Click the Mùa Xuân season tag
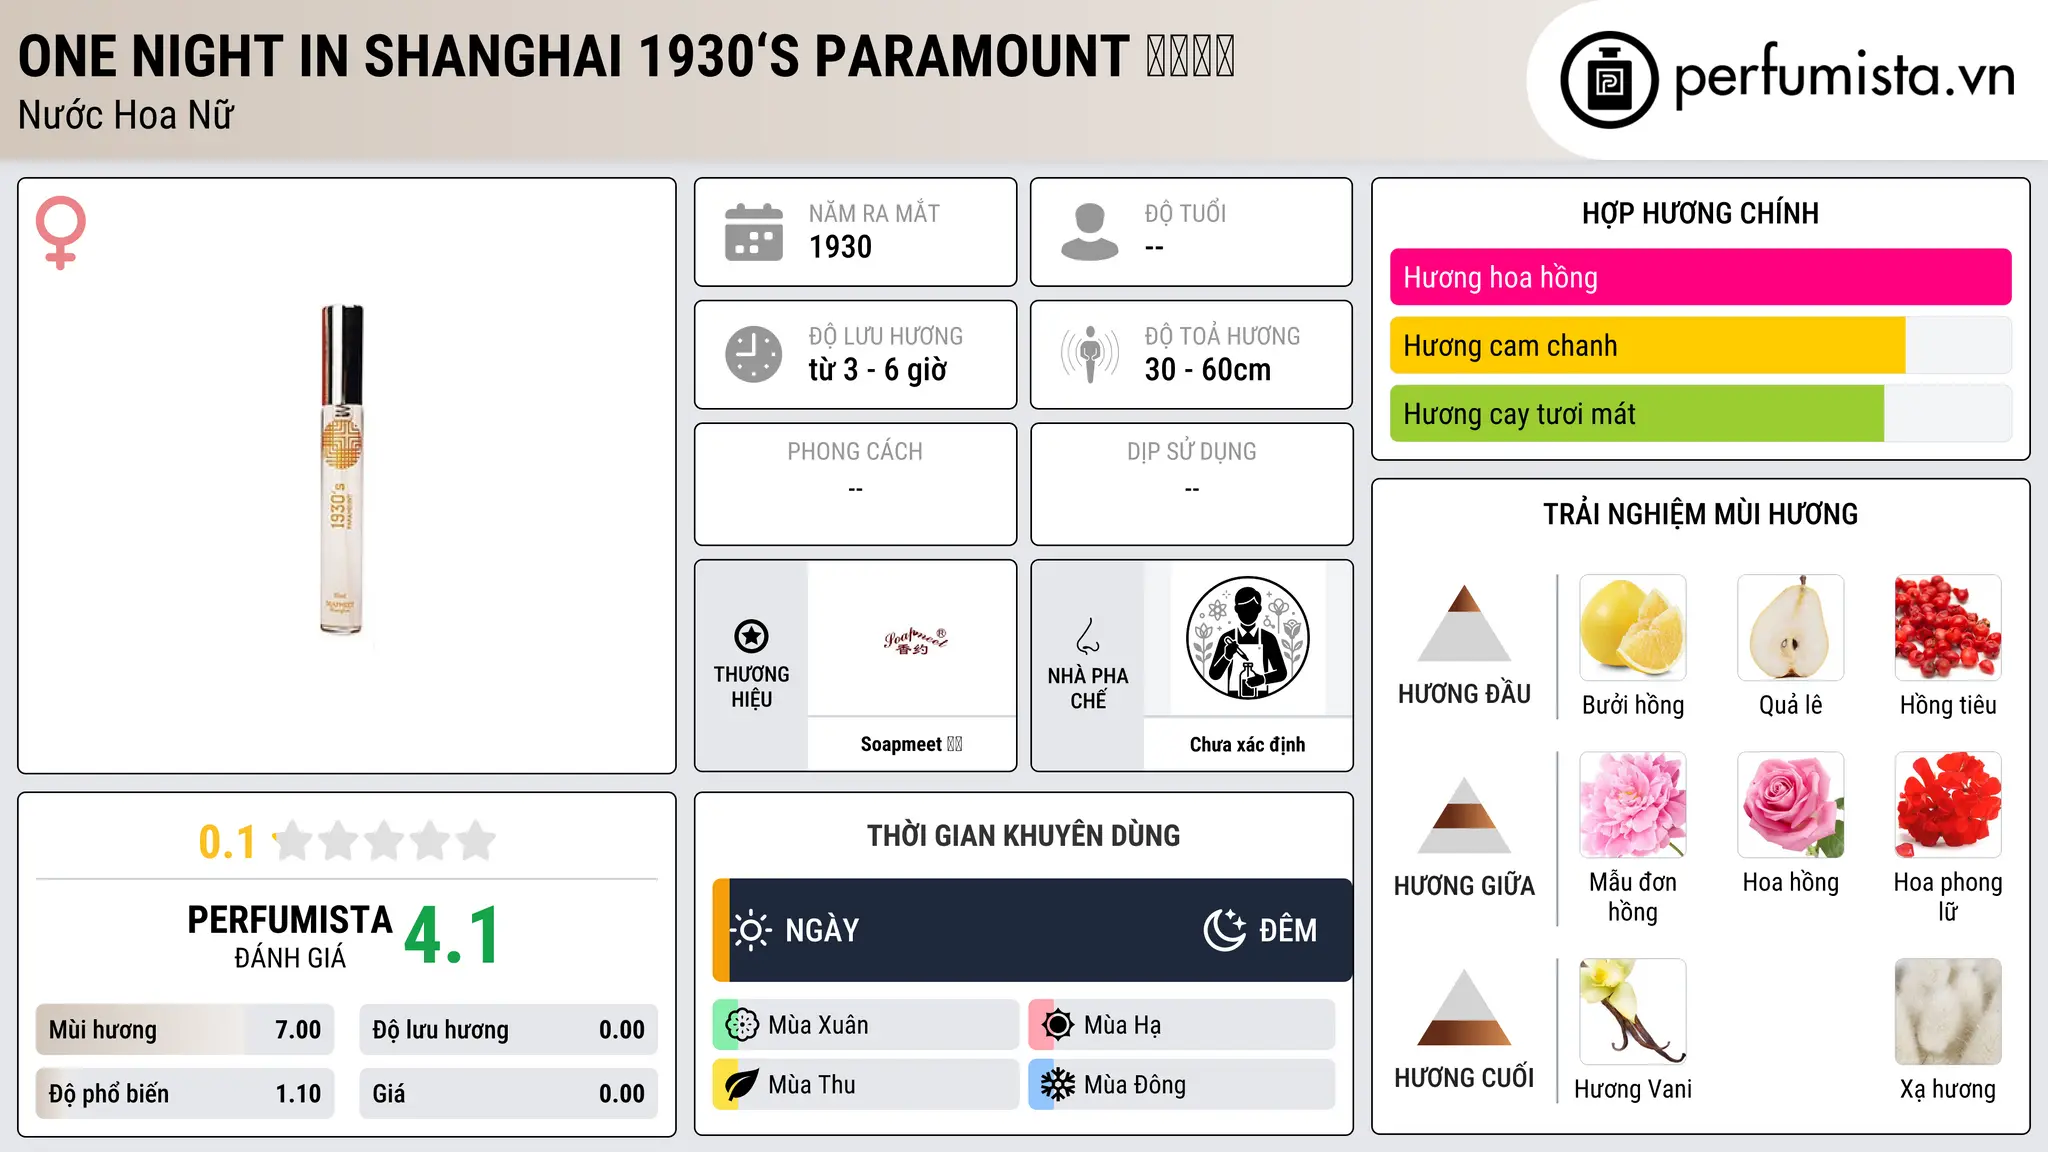 tap(866, 1025)
